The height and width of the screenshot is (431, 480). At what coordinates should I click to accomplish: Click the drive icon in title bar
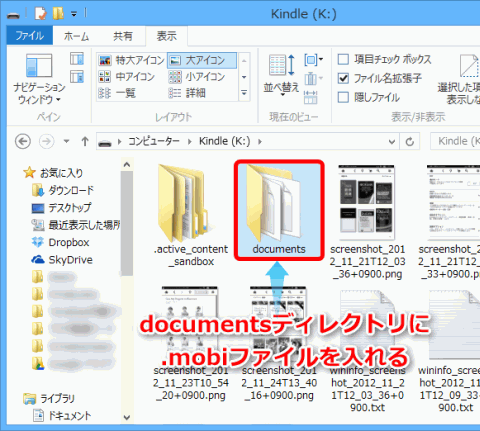point(13,15)
